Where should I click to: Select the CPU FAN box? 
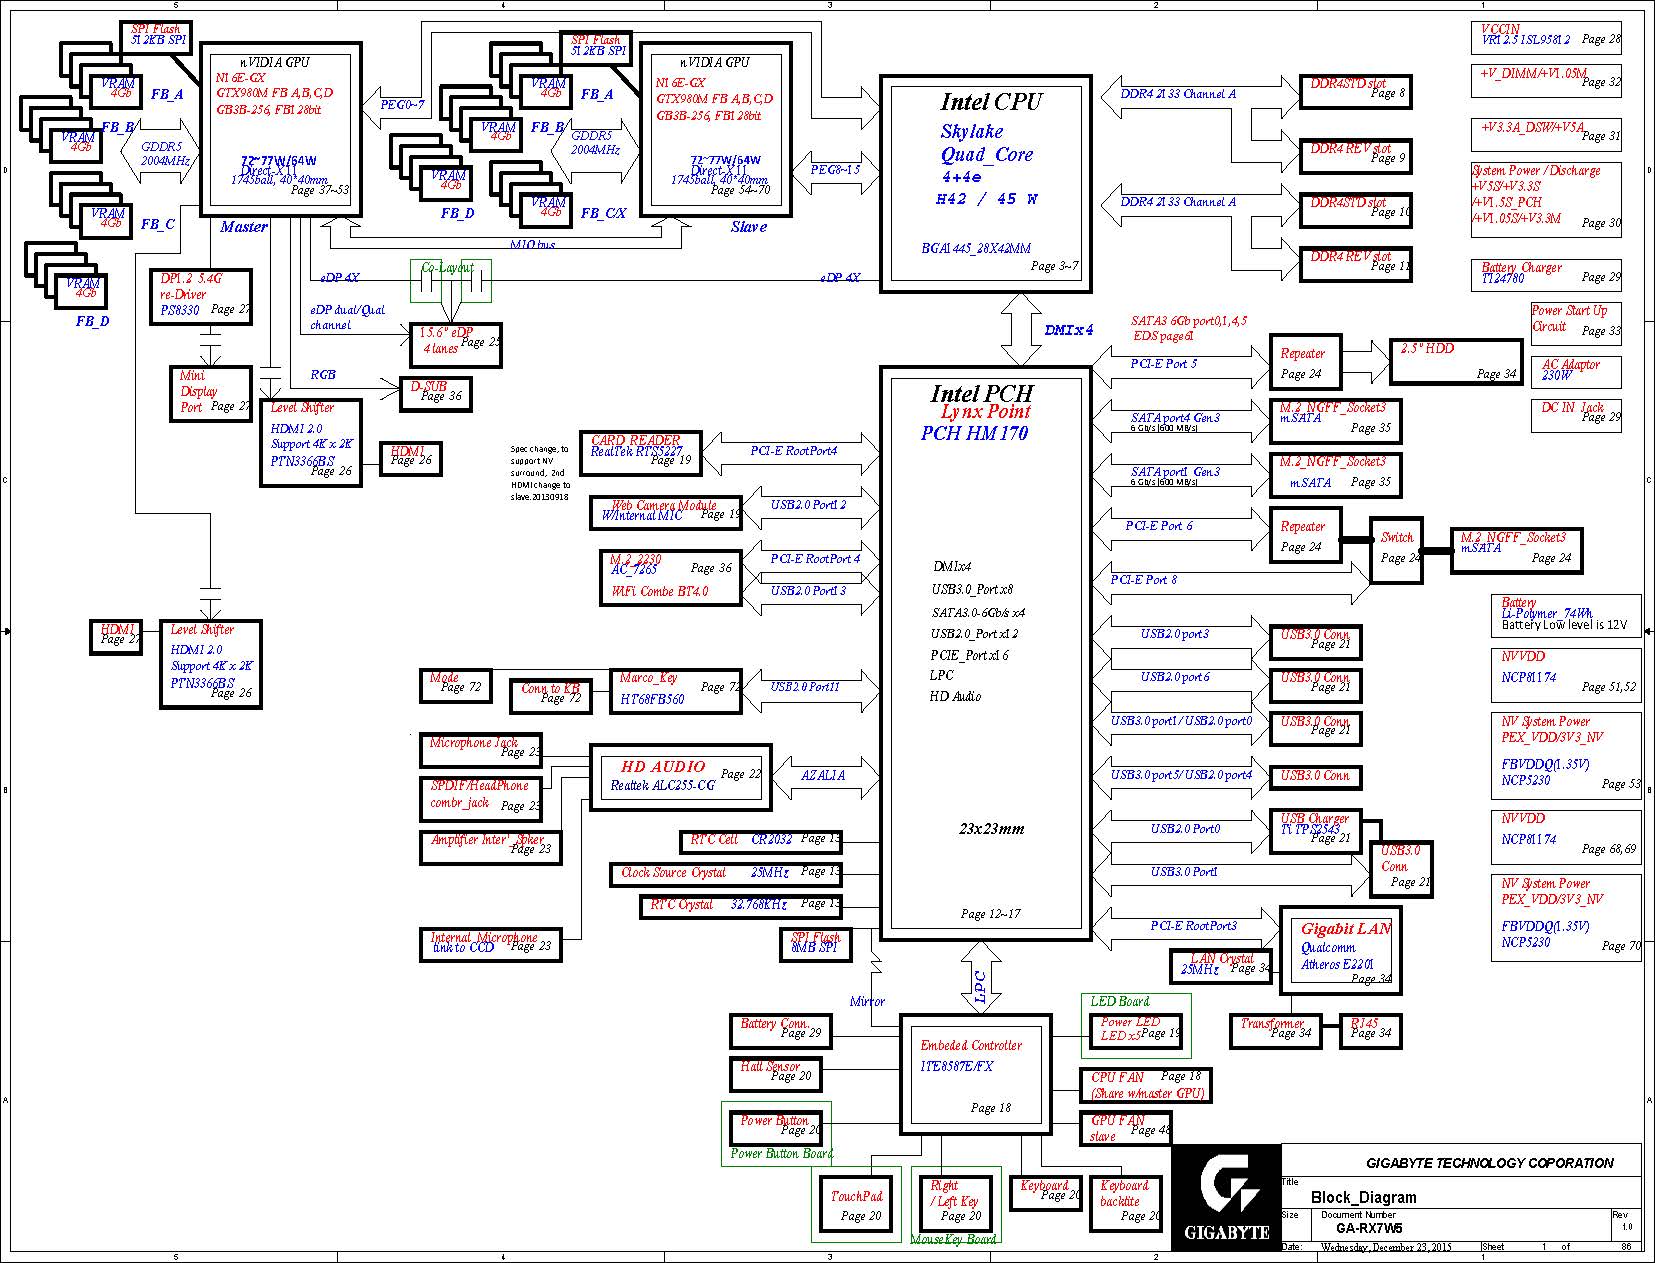click(x=1146, y=1085)
